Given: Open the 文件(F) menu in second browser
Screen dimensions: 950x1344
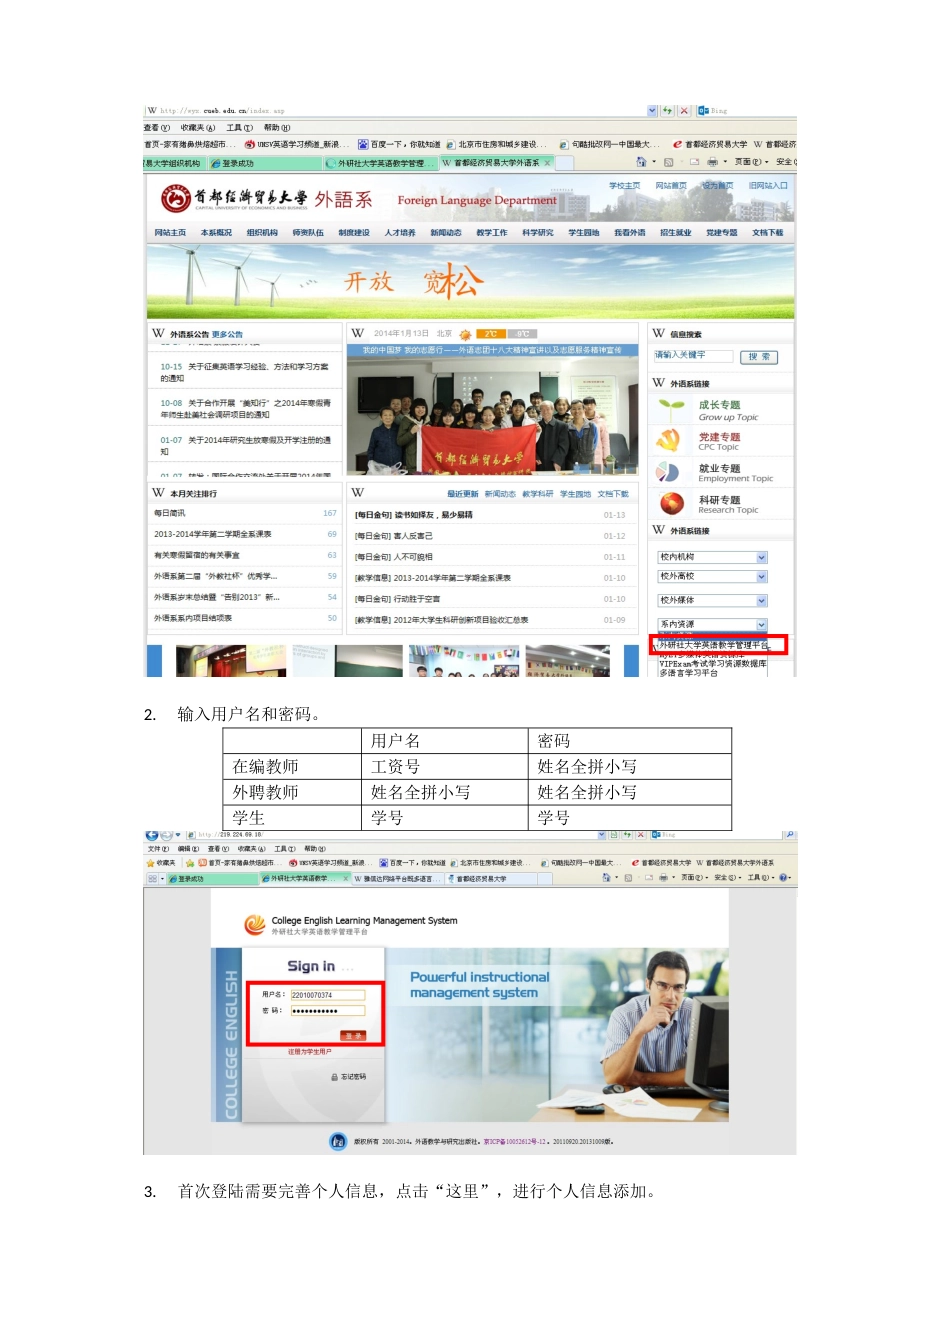Looking at the screenshot, I should coord(158,849).
